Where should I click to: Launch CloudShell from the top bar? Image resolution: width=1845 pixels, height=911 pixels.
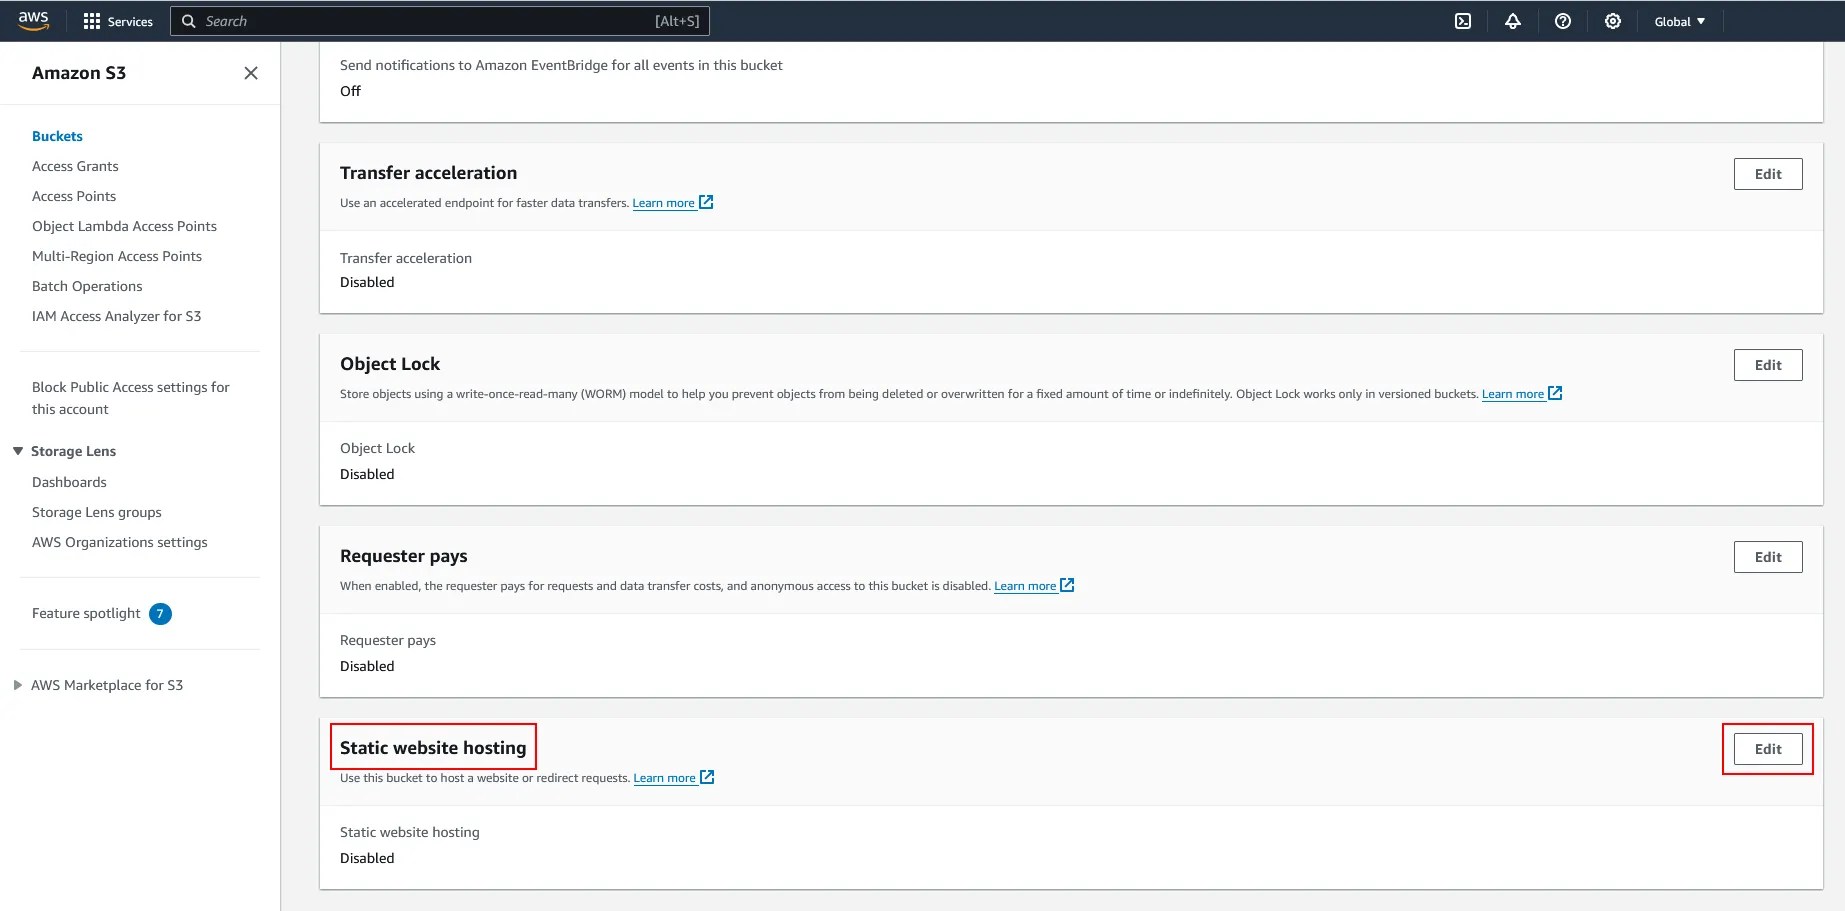pyautogui.click(x=1463, y=21)
